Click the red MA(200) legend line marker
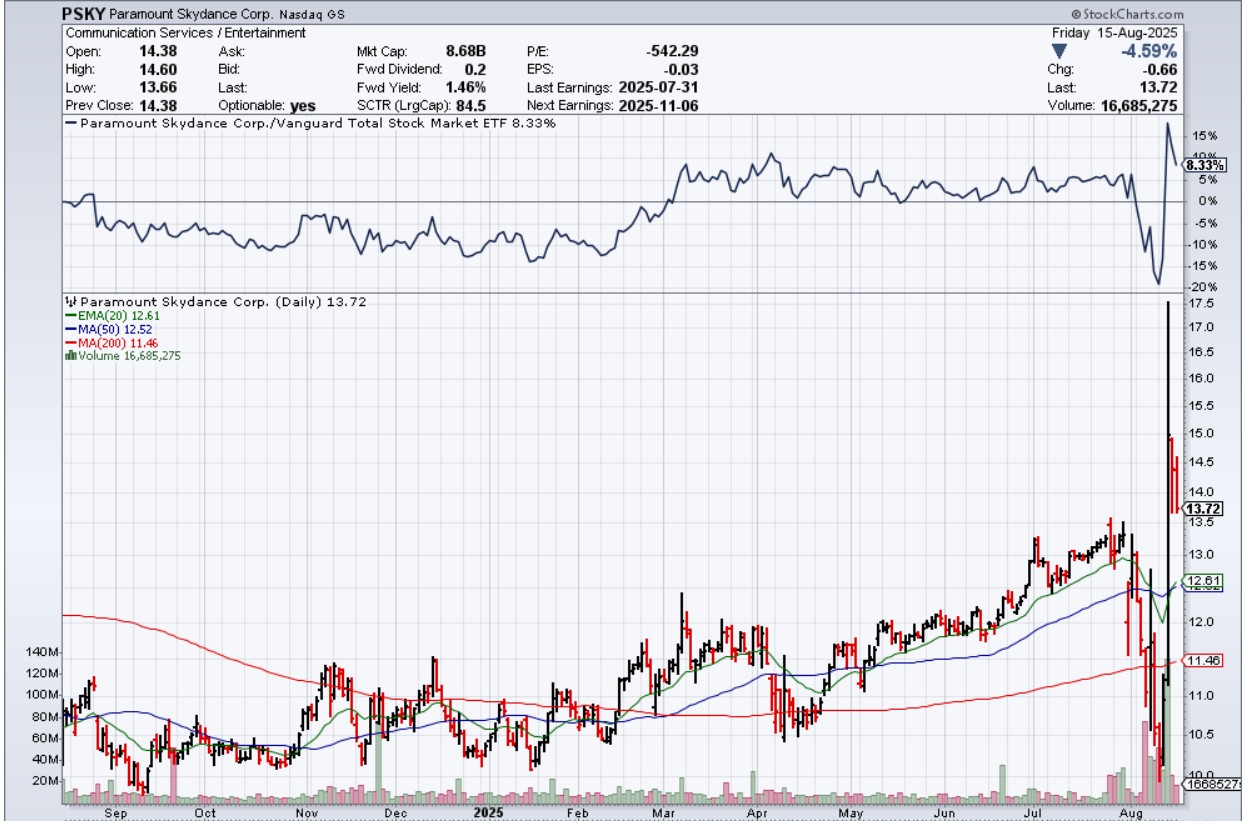 71,342
